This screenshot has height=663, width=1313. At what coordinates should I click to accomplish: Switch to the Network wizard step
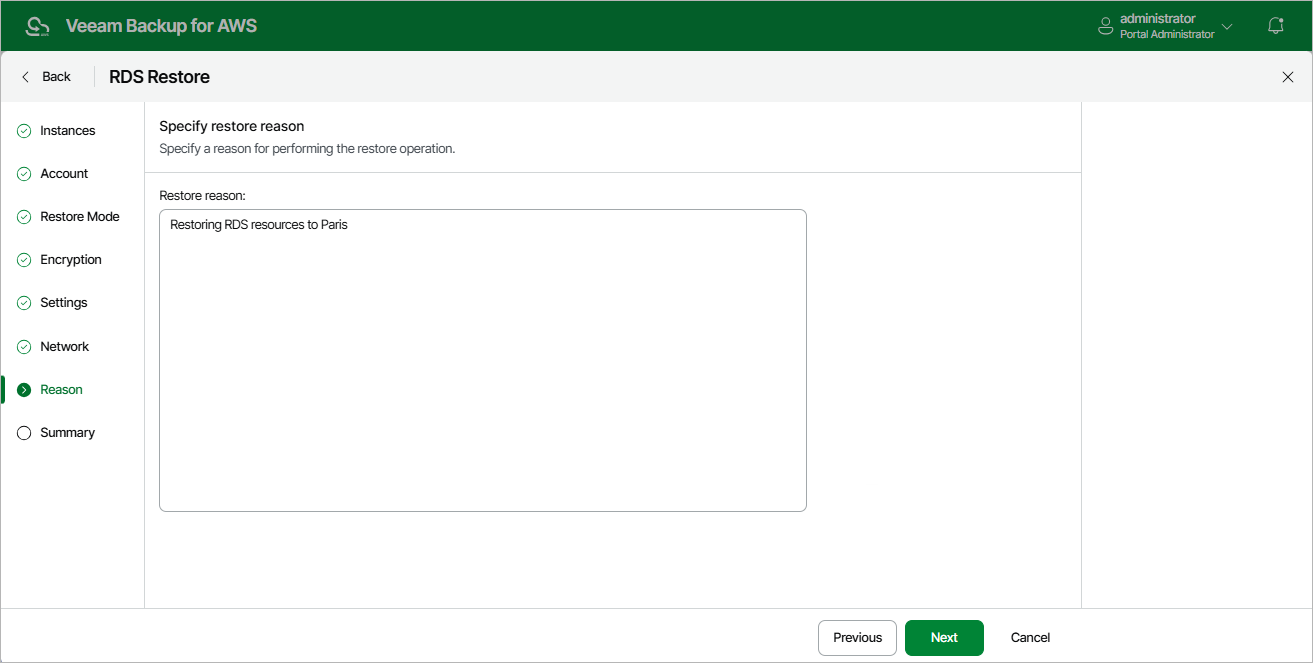[x=65, y=347]
